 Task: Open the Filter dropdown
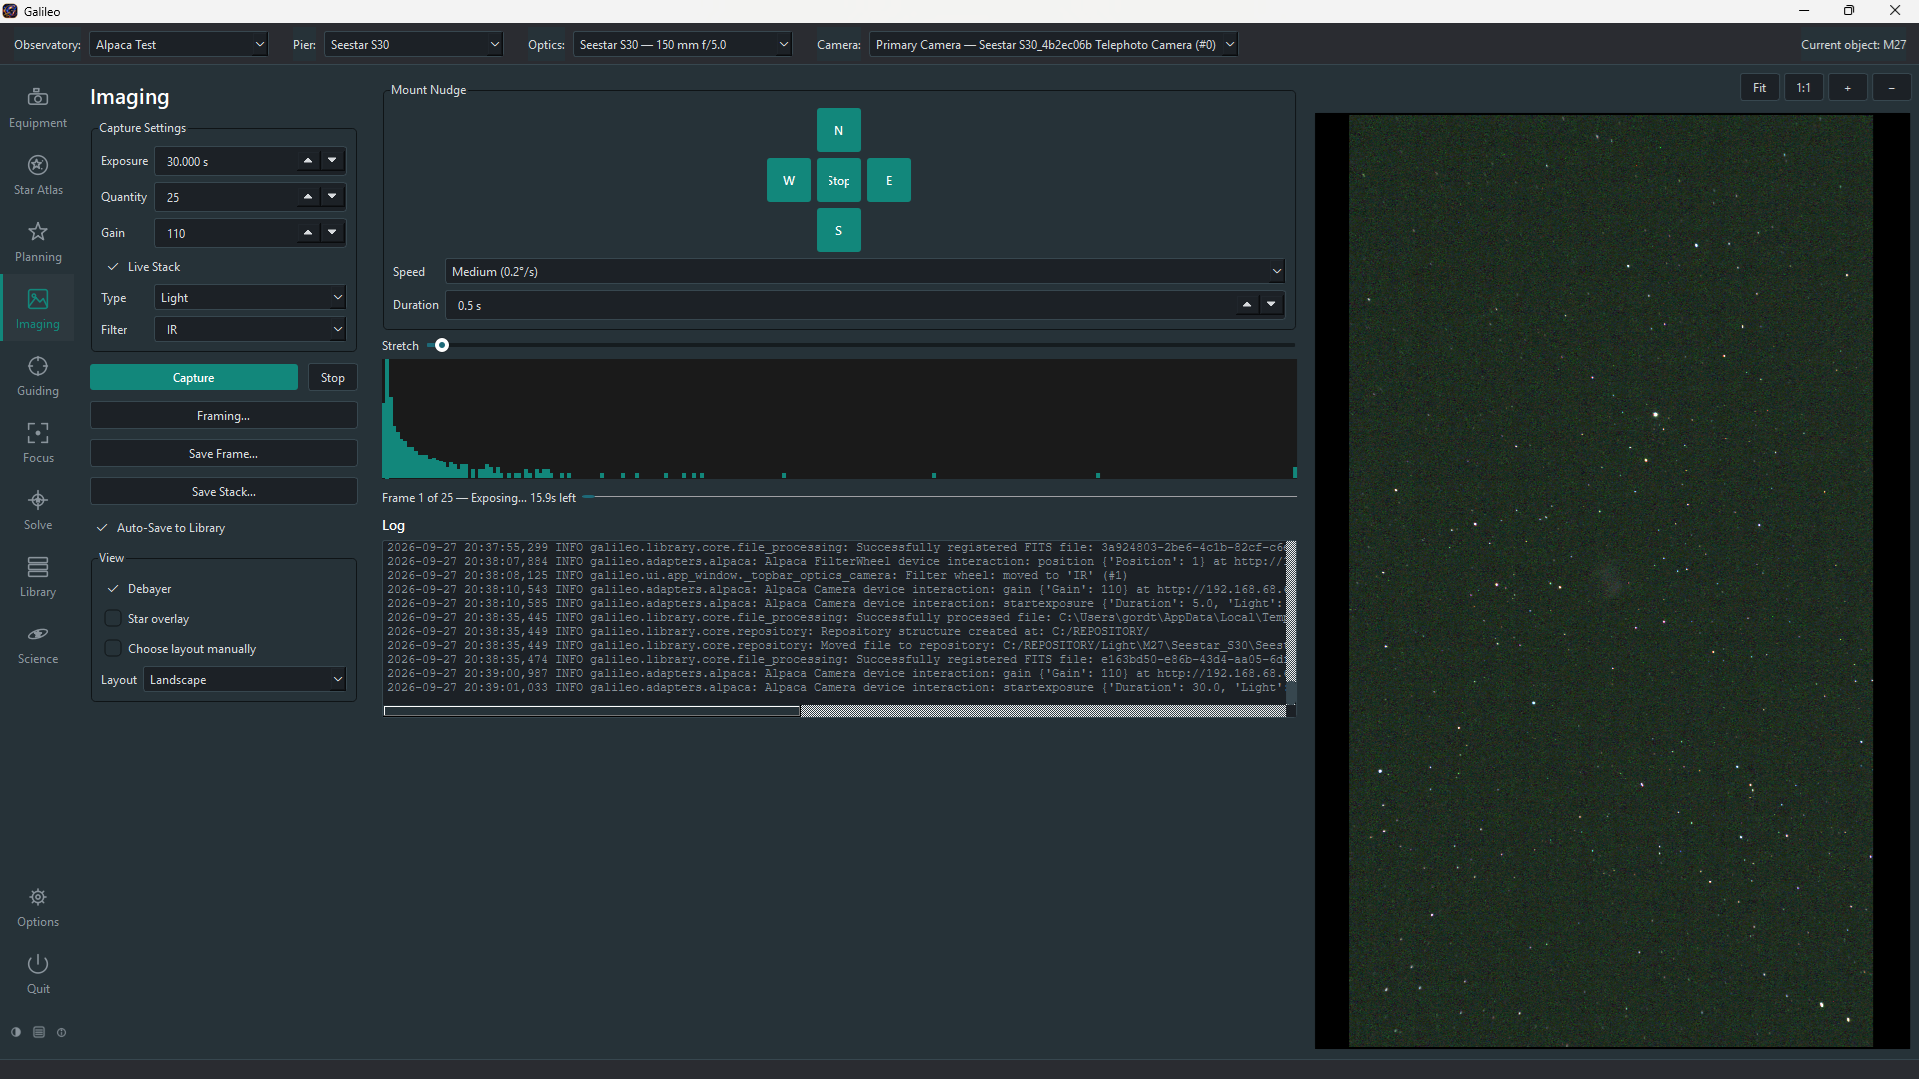[251, 330]
